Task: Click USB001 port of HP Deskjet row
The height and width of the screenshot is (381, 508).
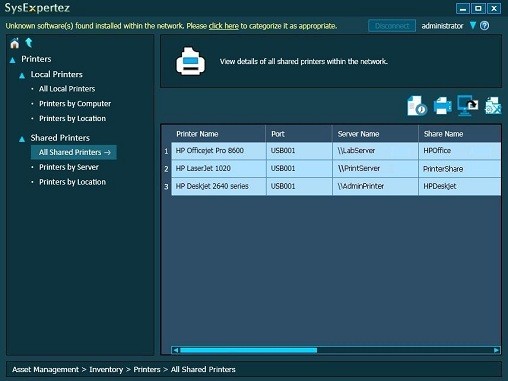Action: click(x=299, y=186)
